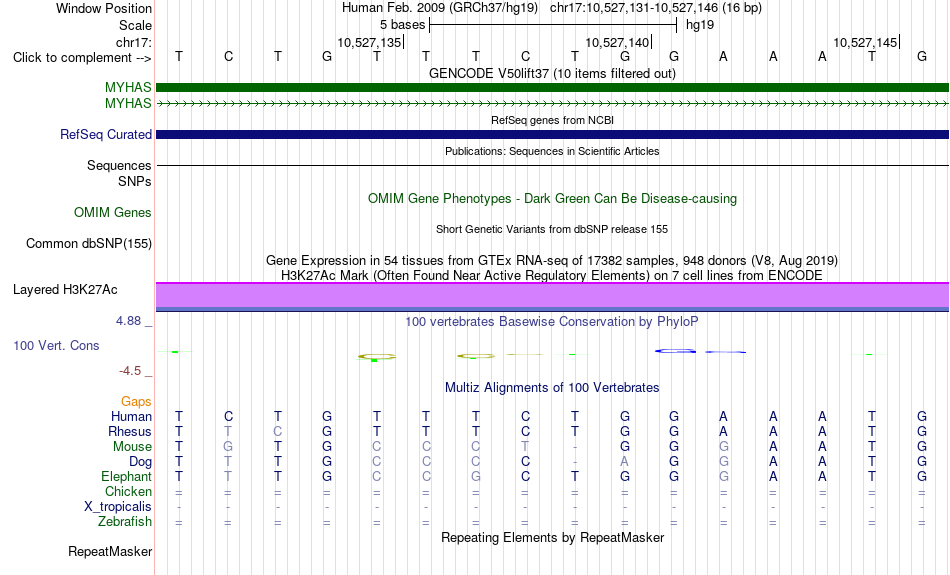Click the 10,527,140 ruler position

tap(617, 42)
